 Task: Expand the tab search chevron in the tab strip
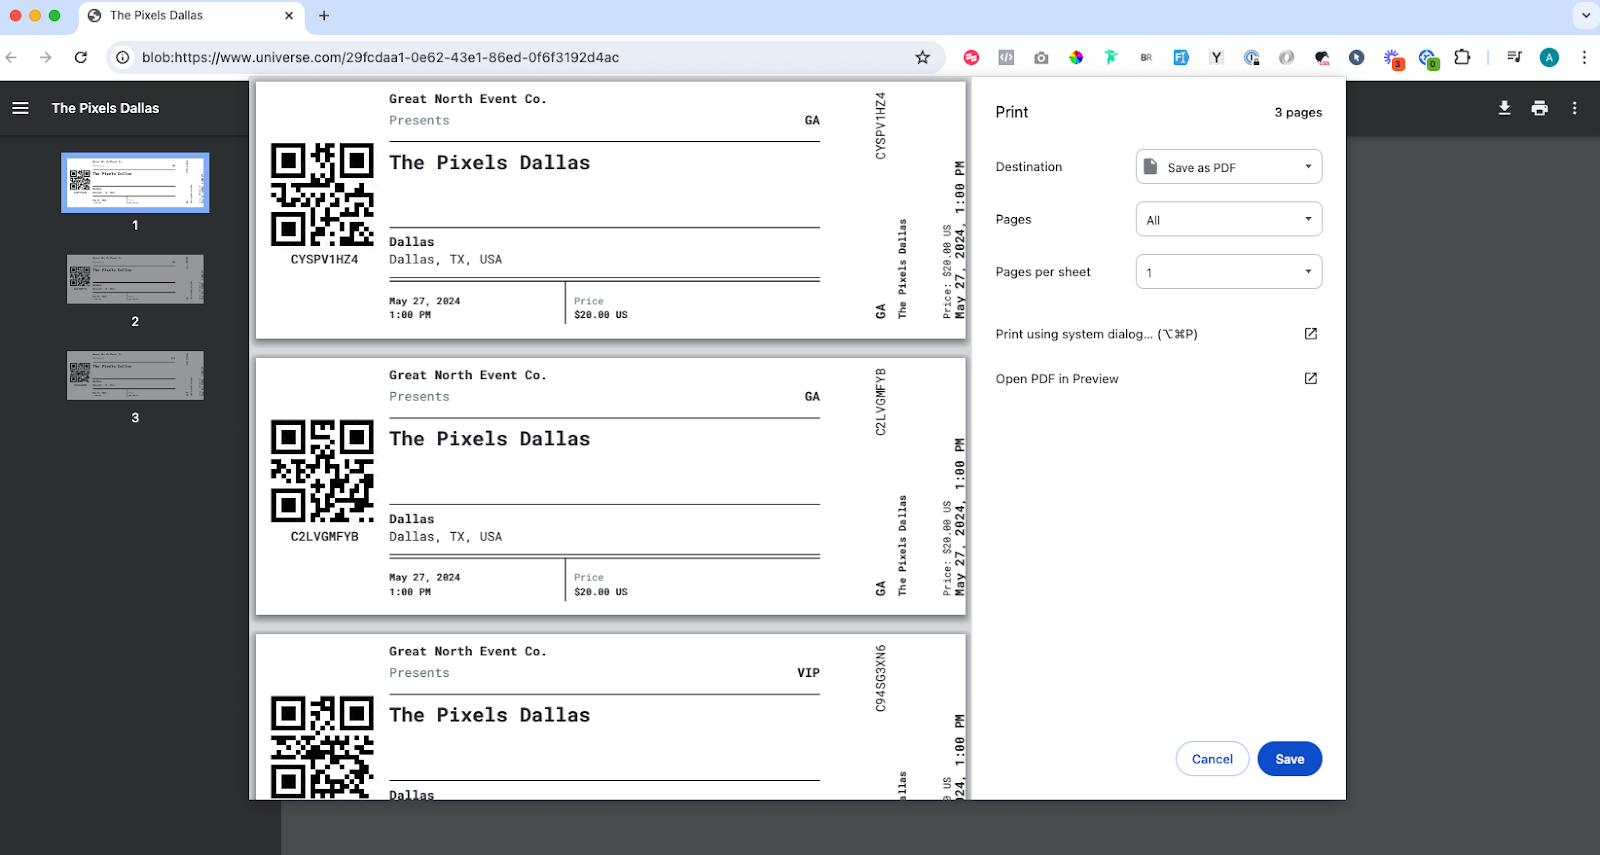(x=1585, y=15)
